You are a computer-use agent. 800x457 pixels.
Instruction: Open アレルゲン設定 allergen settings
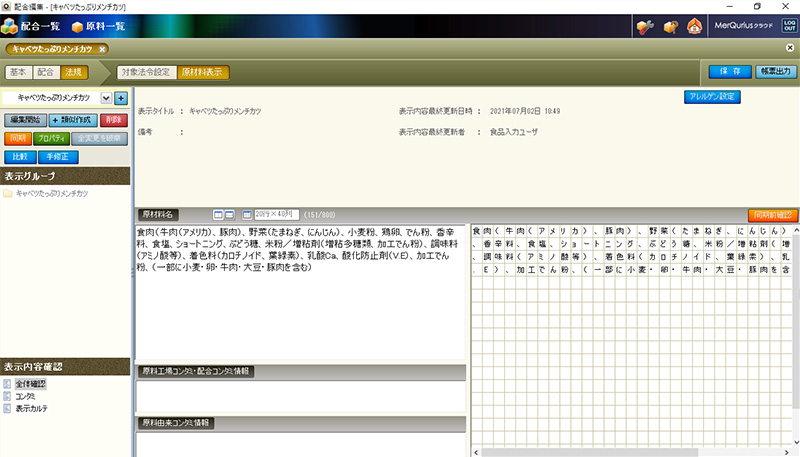coord(713,97)
